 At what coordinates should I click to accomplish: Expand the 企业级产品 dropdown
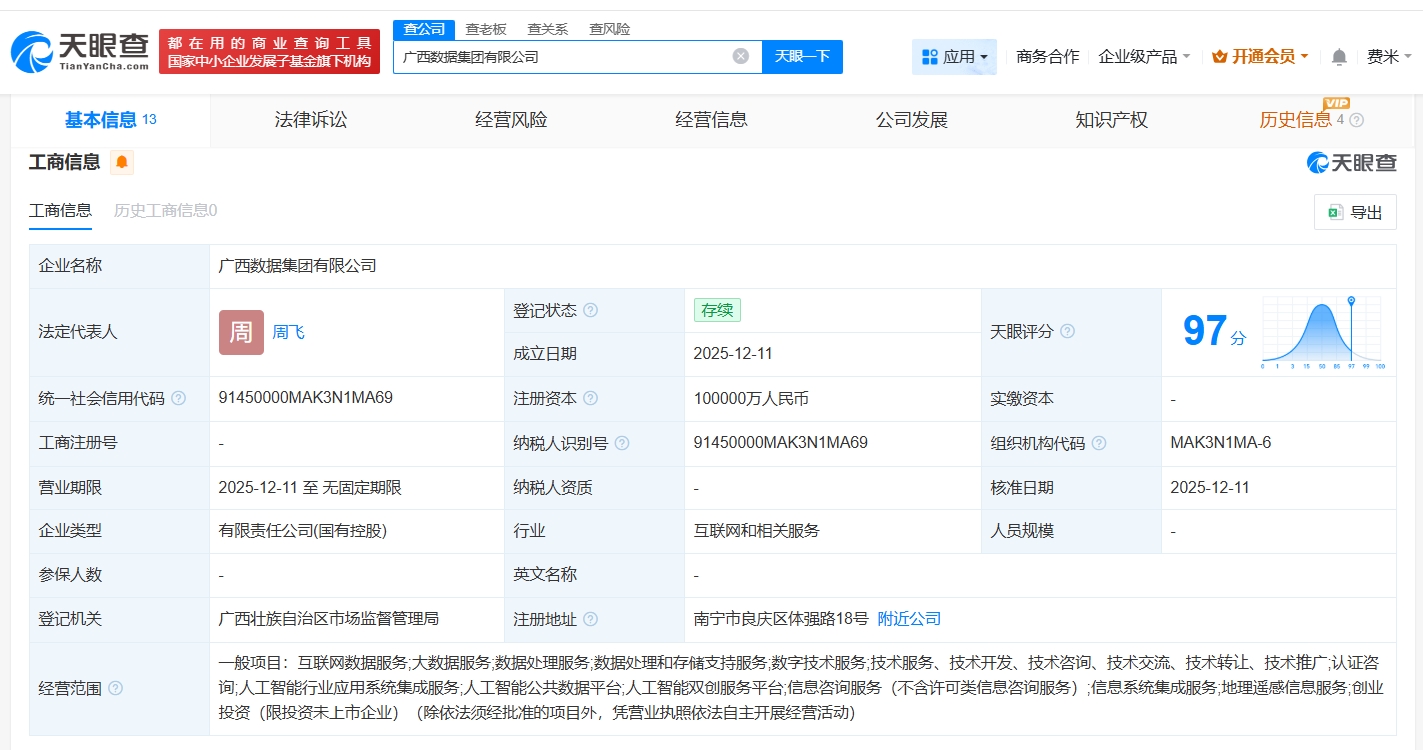point(1144,57)
